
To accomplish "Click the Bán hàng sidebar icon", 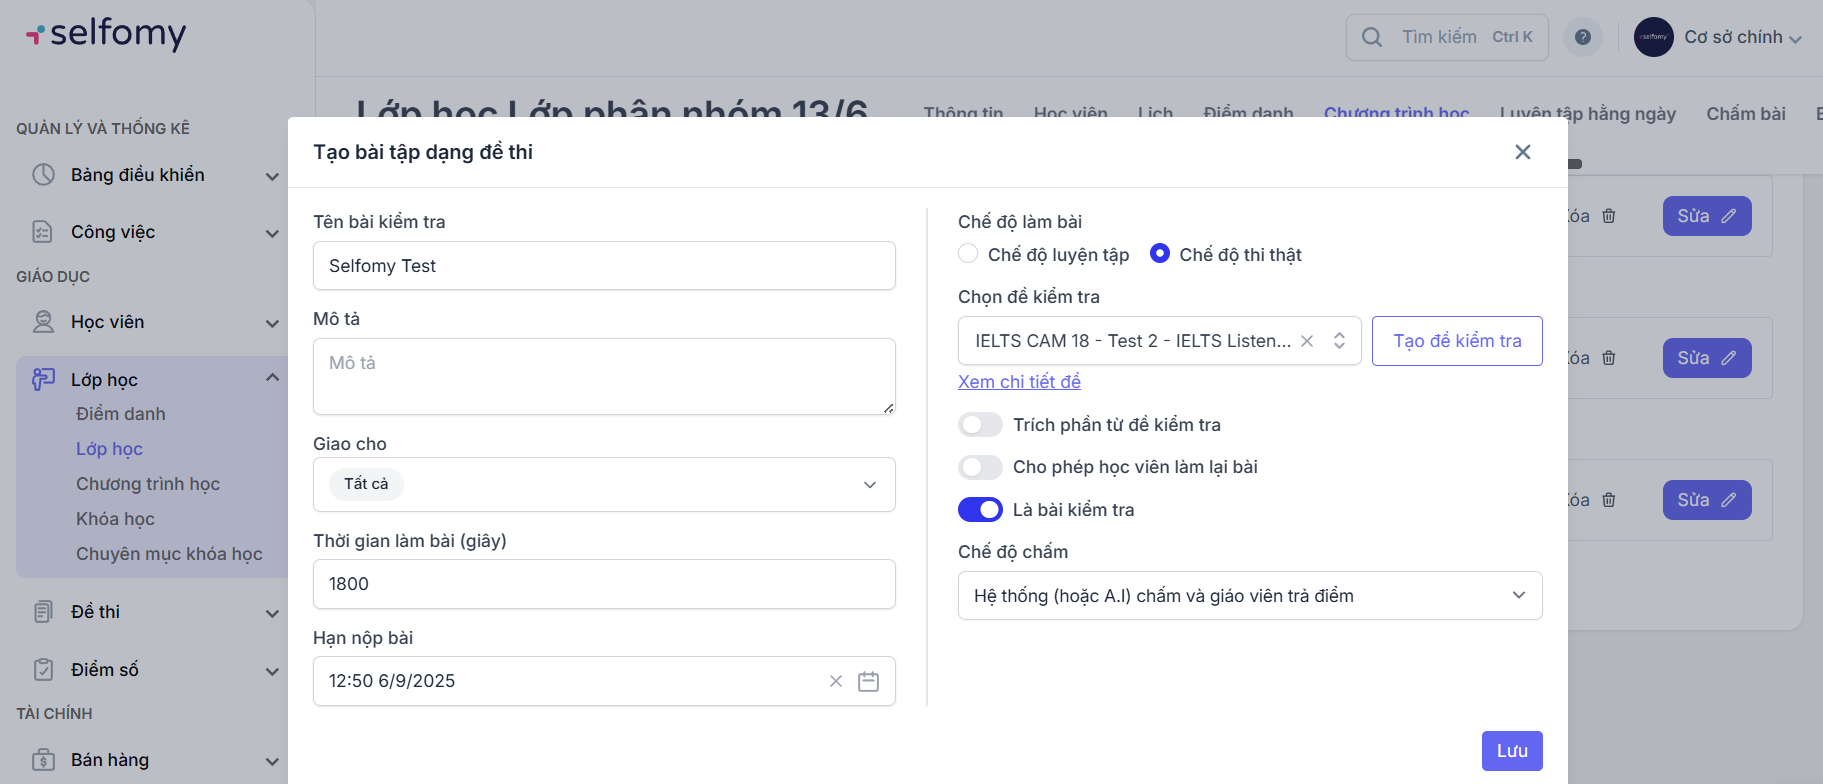I will (43, 760).
